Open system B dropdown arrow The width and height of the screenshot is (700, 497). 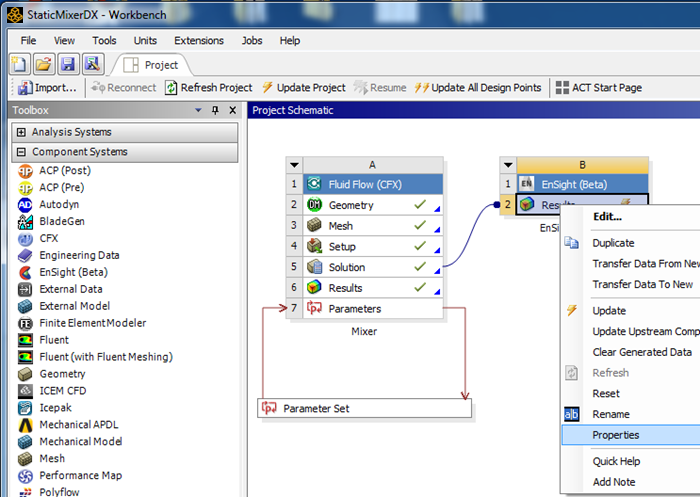pyautogui.click(x=508, y=165)
